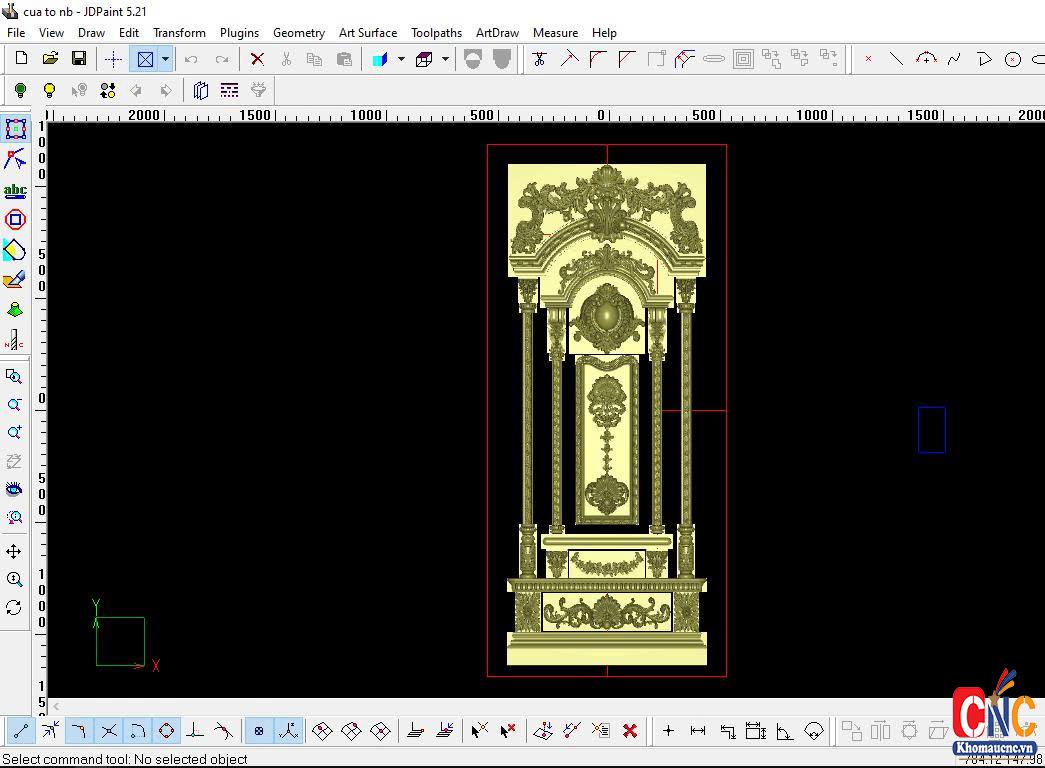Click the small blue rectangle on the canvas
Viewport: 1045px width, 768px height.
click(x=931, y=429)
